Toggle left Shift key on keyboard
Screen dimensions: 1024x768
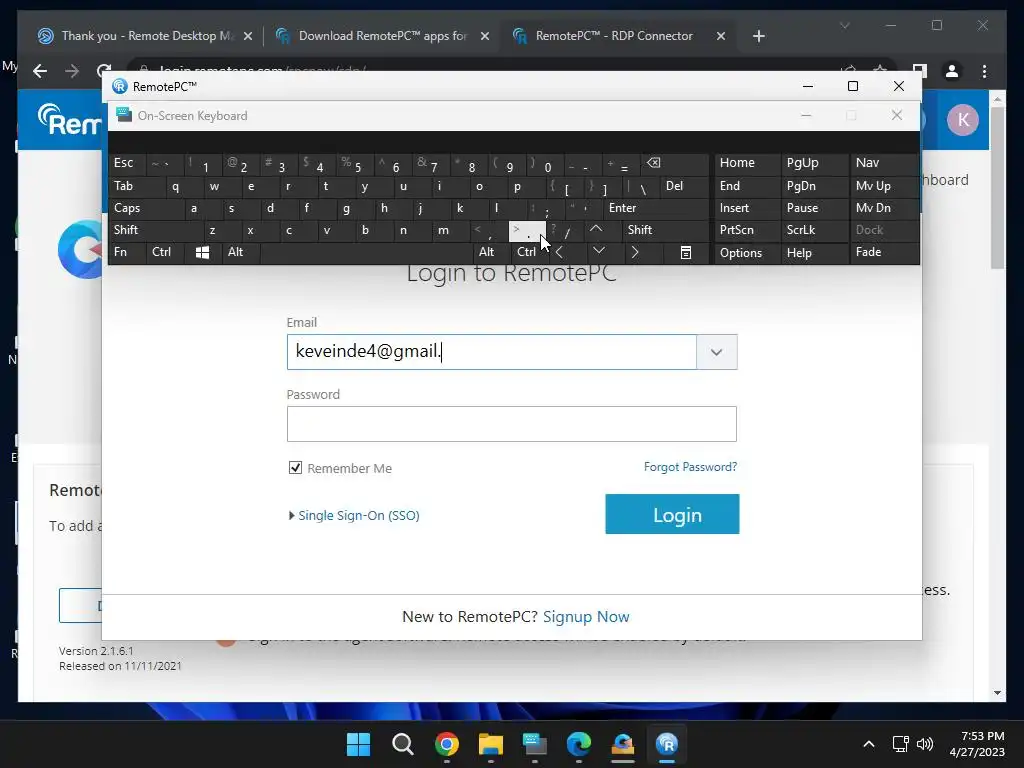tap(155, 230)
